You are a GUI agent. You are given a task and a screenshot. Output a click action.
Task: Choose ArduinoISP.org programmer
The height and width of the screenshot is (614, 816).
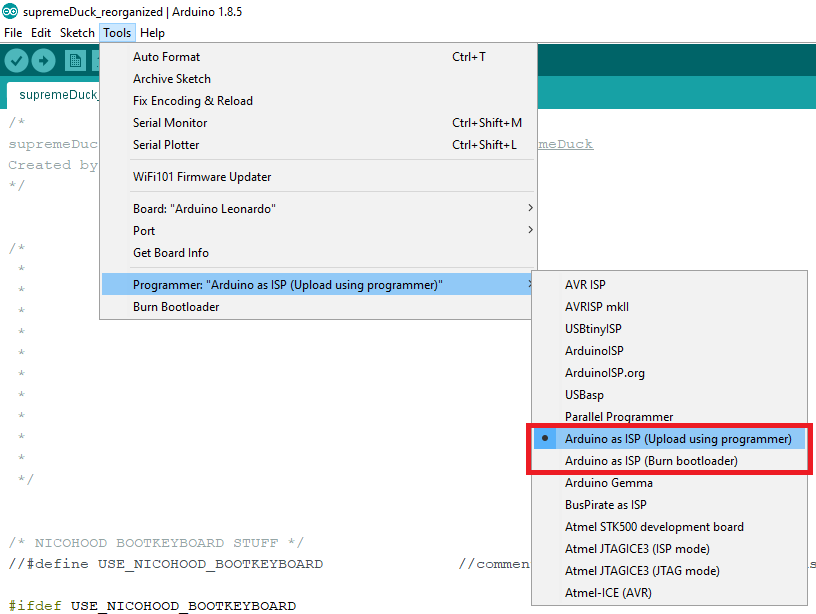tap(669, 373)
